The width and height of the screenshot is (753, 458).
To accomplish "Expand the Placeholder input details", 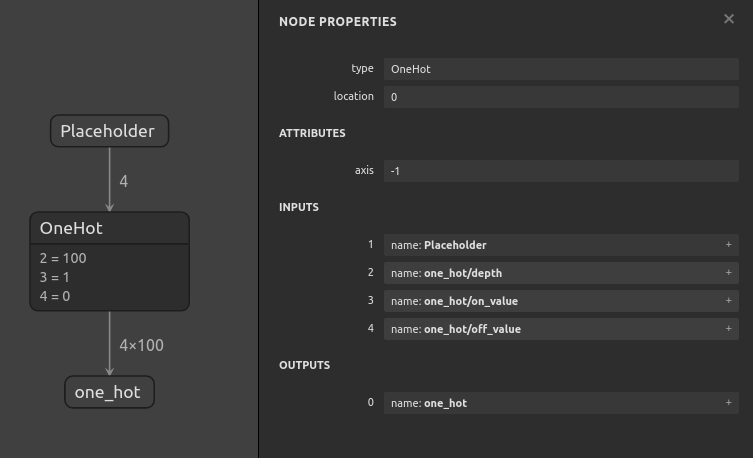I will 728,245.
